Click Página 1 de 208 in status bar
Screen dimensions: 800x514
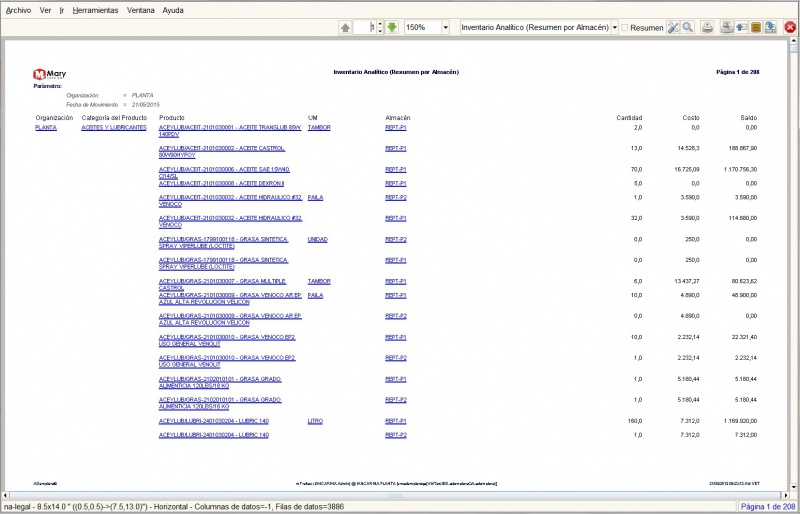pyautogui.click(x=768, y=507)
